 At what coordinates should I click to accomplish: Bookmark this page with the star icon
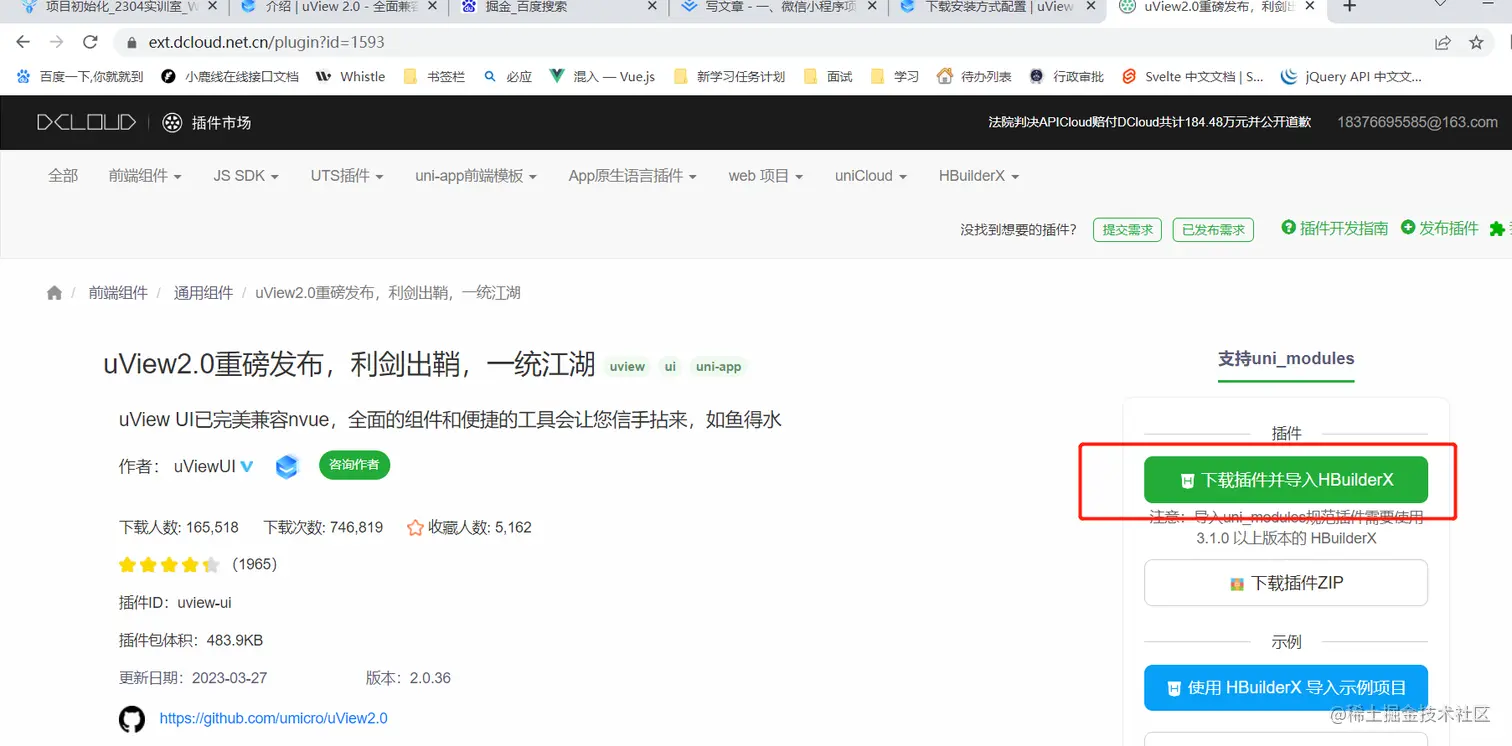(x=1476, y=42)
